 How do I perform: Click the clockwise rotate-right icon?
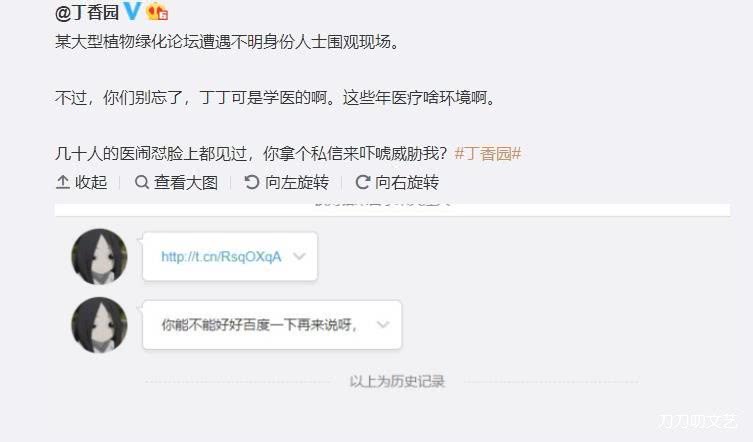363,182
